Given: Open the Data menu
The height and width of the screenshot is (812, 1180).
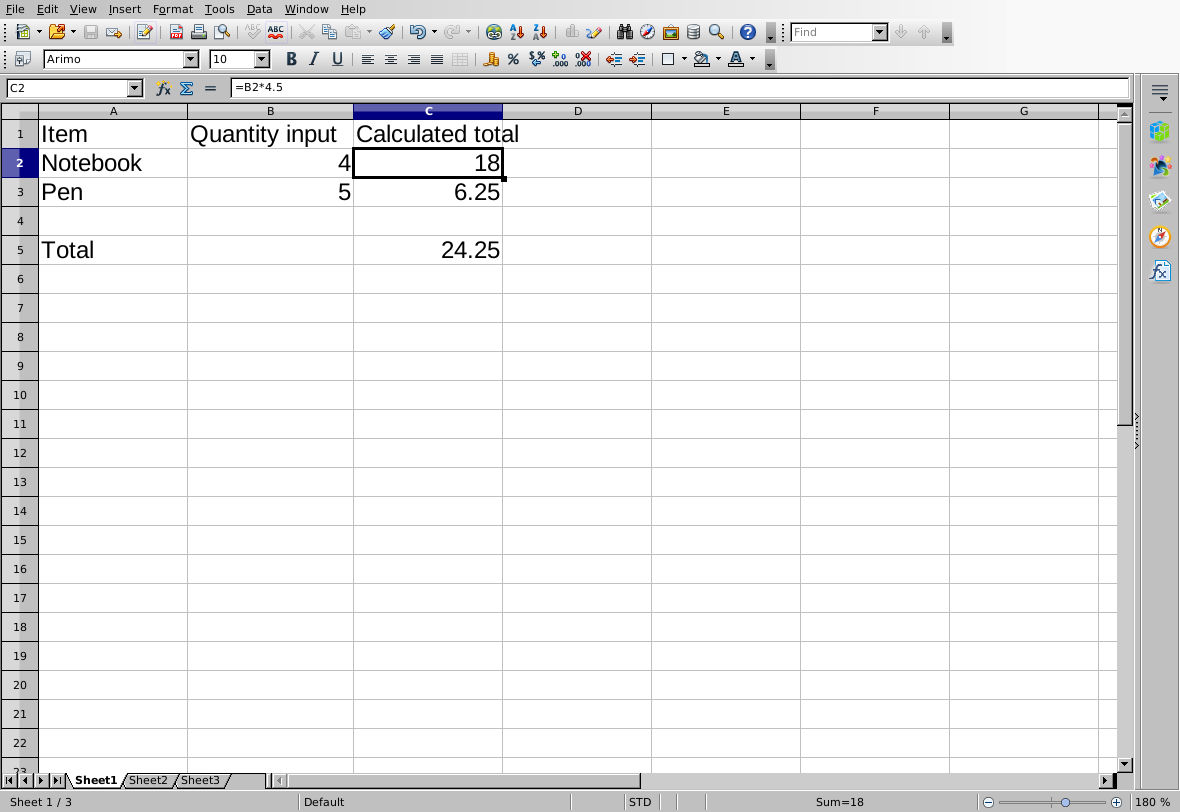Looking at the screenshot, I should (260, 9).
